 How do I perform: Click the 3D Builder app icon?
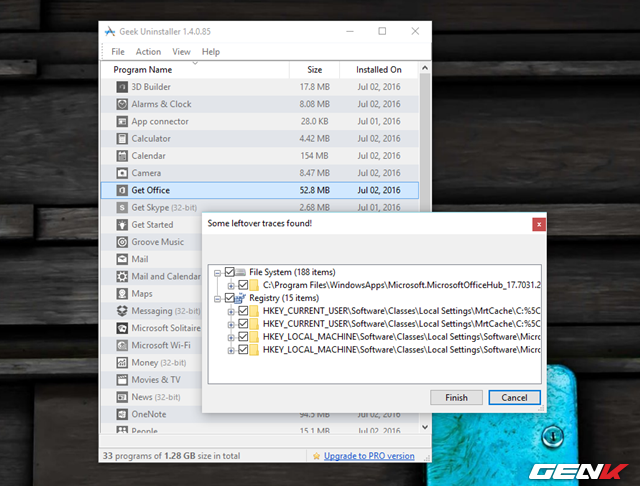pyautogui.click(x=122, y=87)
